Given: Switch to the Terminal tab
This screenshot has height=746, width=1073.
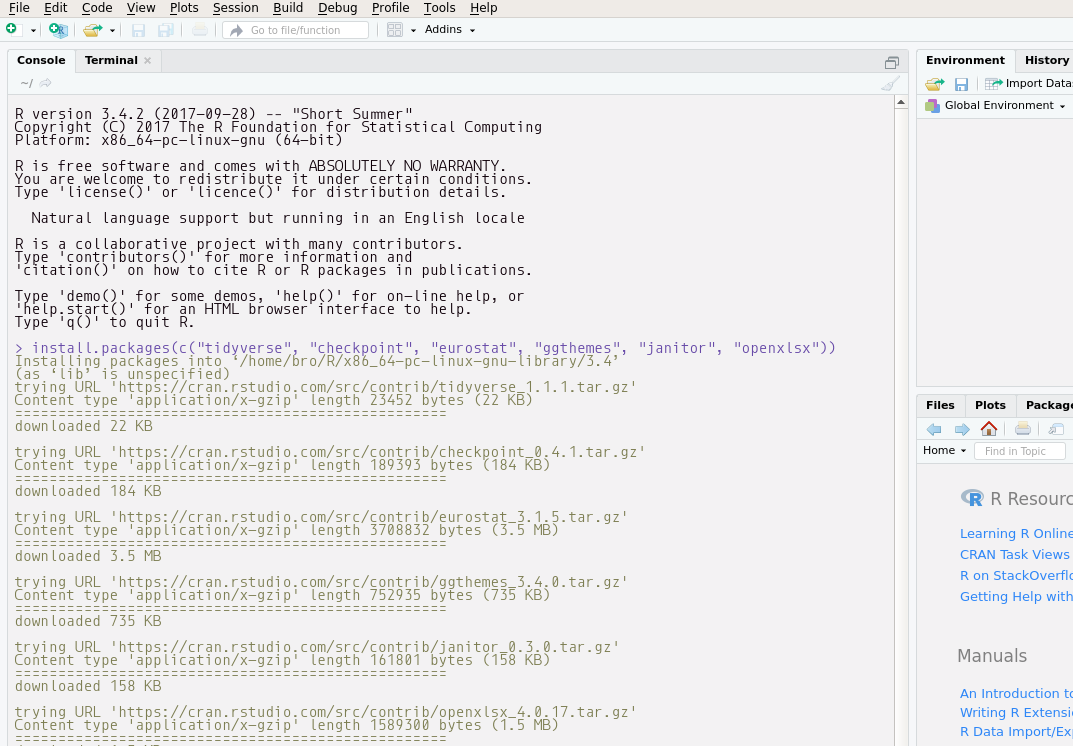Looking at the screenshot, I should coord(110,60).
